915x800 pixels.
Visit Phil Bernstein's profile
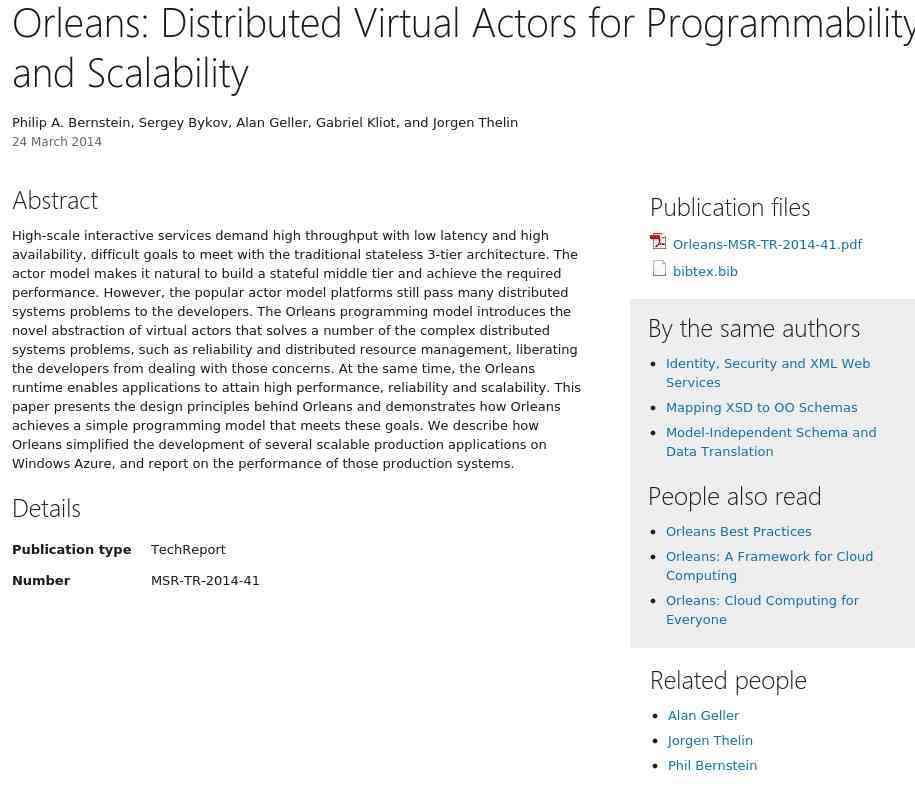coord(712,766)
